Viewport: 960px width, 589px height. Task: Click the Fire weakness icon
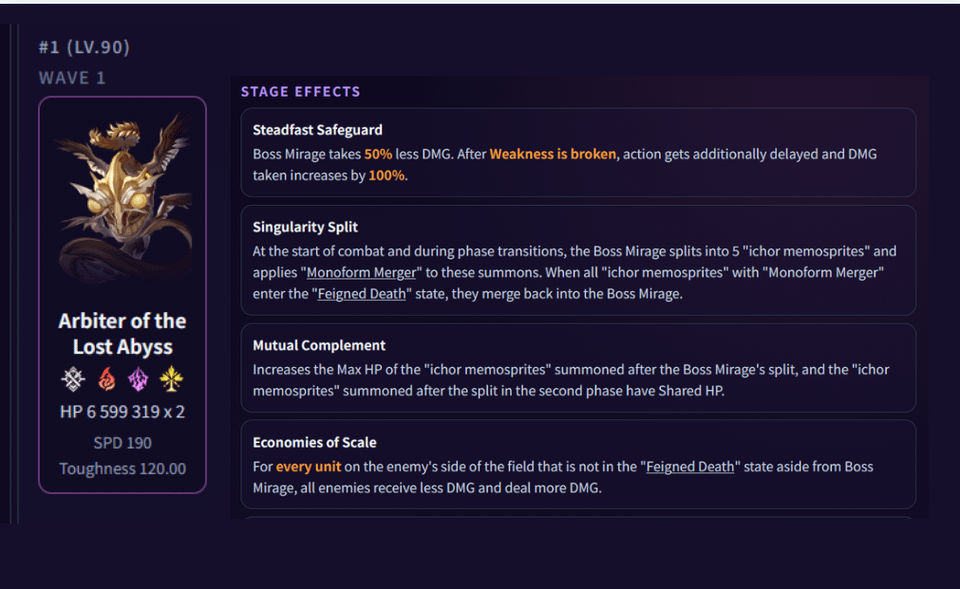click(x=107, y=379)
